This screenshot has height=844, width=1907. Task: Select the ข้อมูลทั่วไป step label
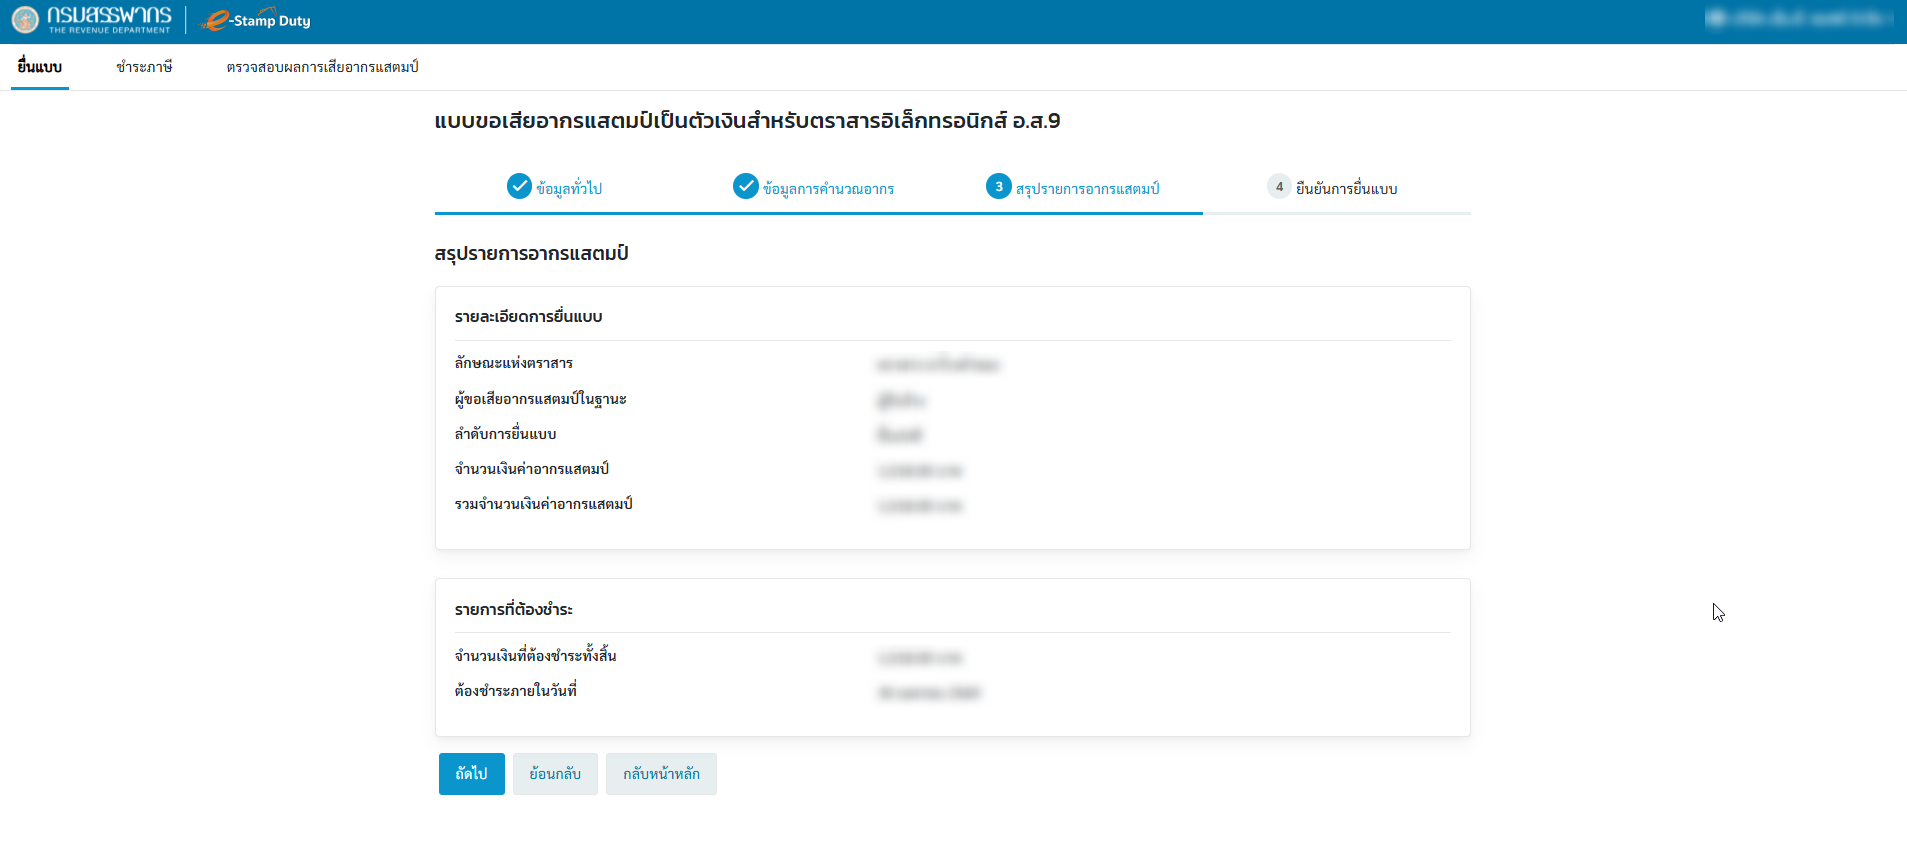[569, 189]
